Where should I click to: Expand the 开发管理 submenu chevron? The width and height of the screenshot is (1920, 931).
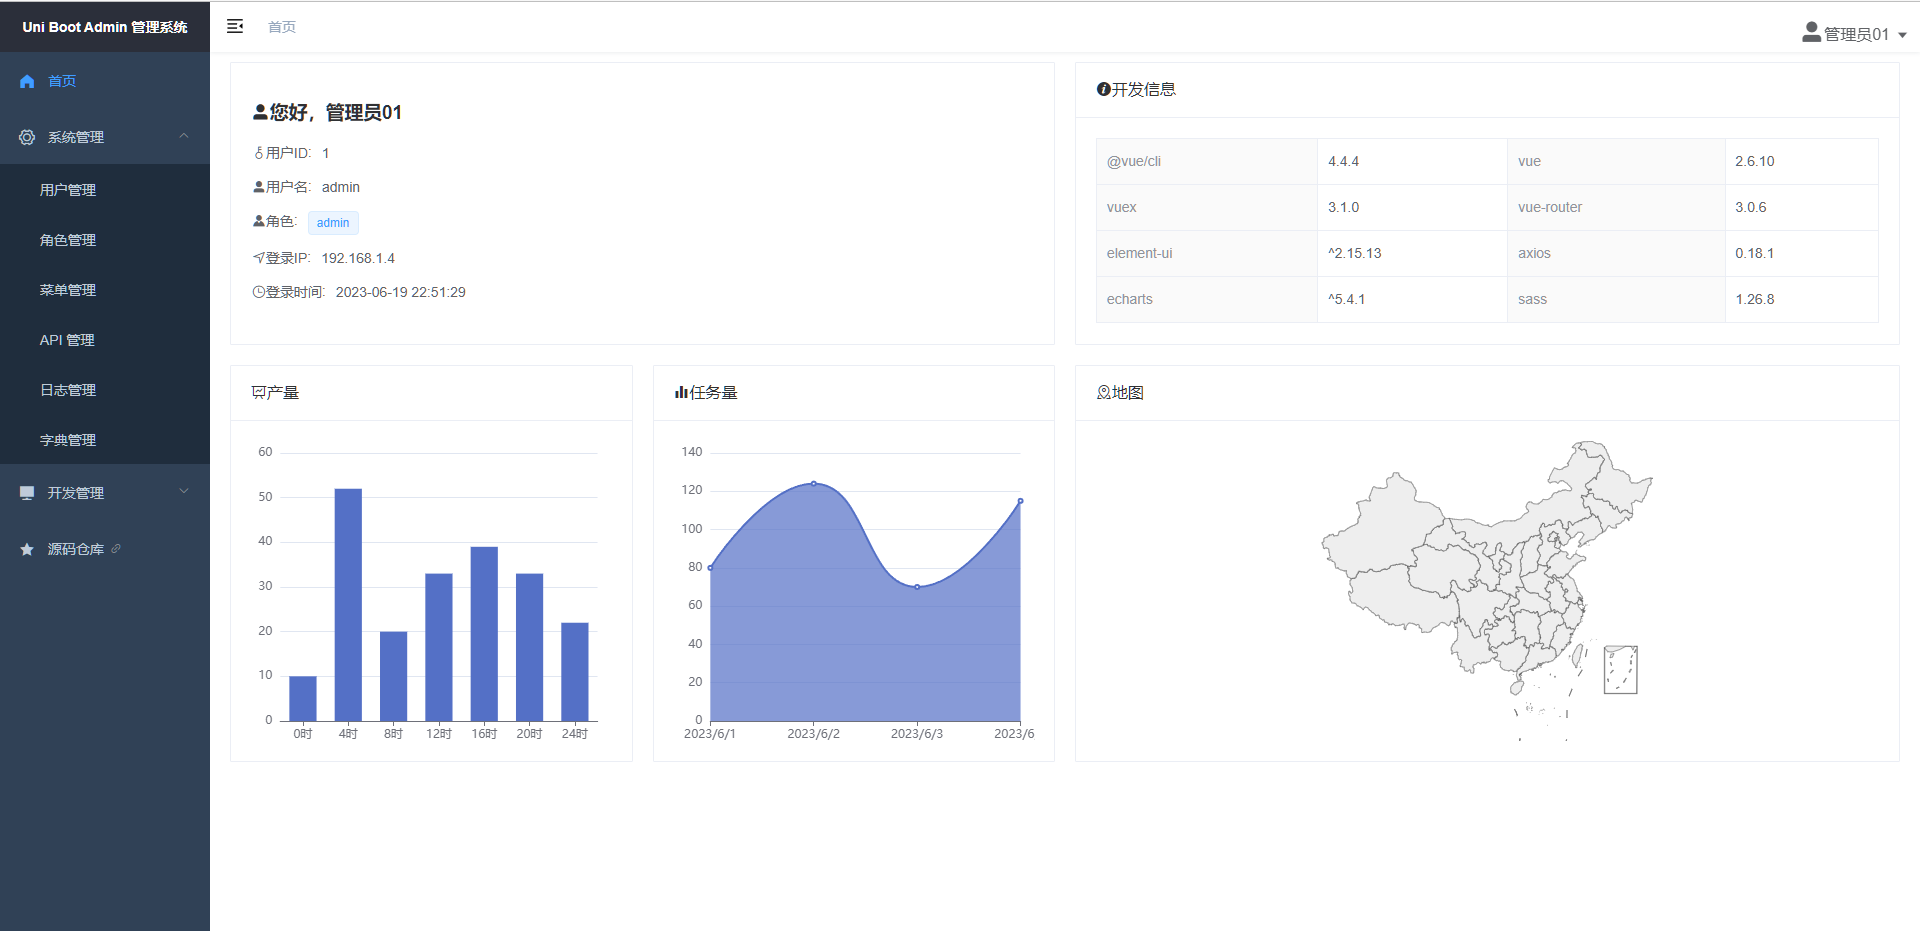tap(184, 492)
